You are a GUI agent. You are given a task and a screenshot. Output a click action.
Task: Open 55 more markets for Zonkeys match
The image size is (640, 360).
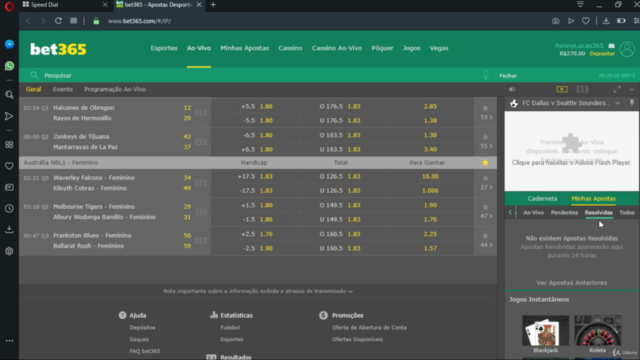click(x=486, y=146)
